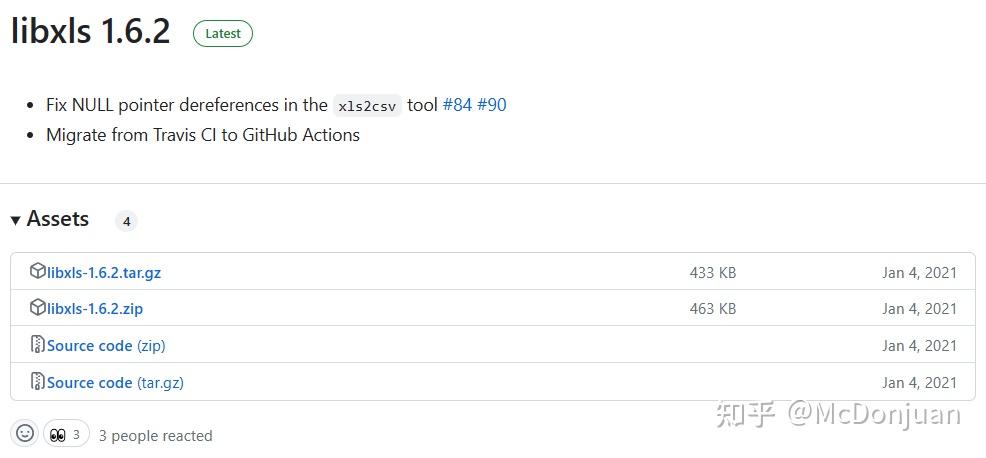The height and width of the screenshot is (458, 986).
Task: Toggle the eyes emoji reaction
Action: [x=65, y=434]
